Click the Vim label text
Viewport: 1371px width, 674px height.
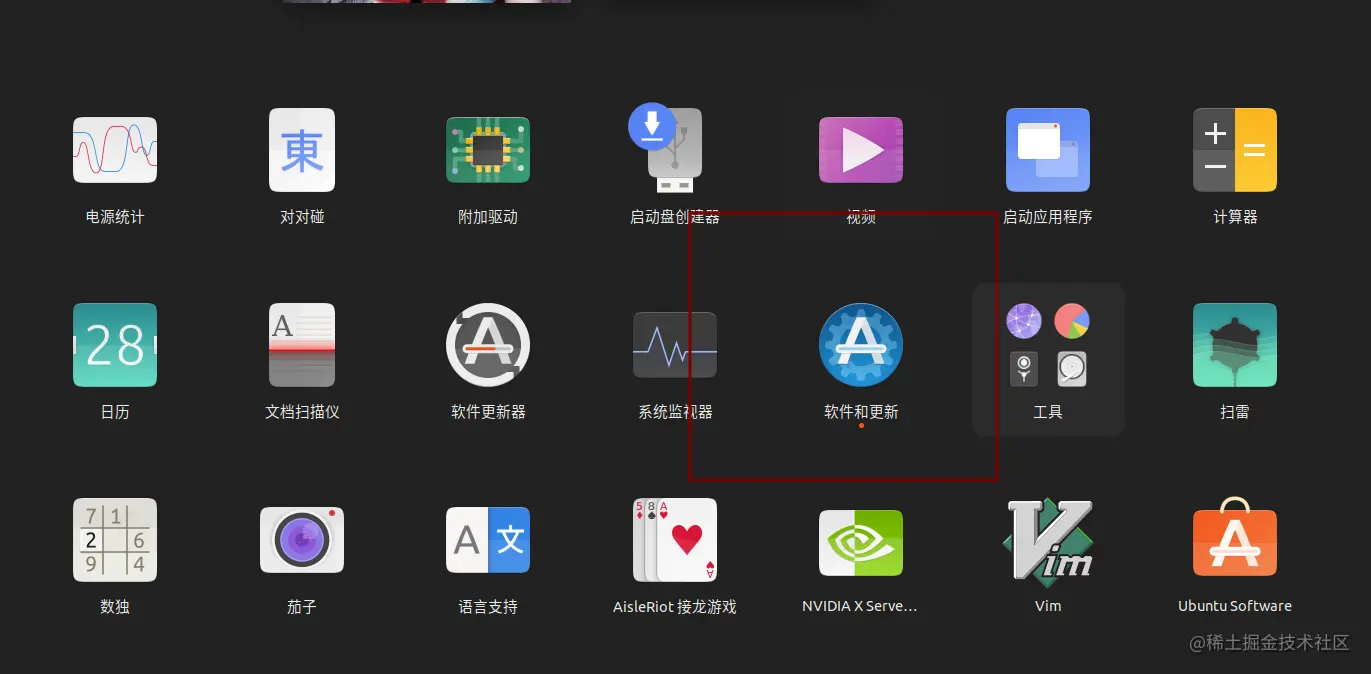(x=1048, y=606)
